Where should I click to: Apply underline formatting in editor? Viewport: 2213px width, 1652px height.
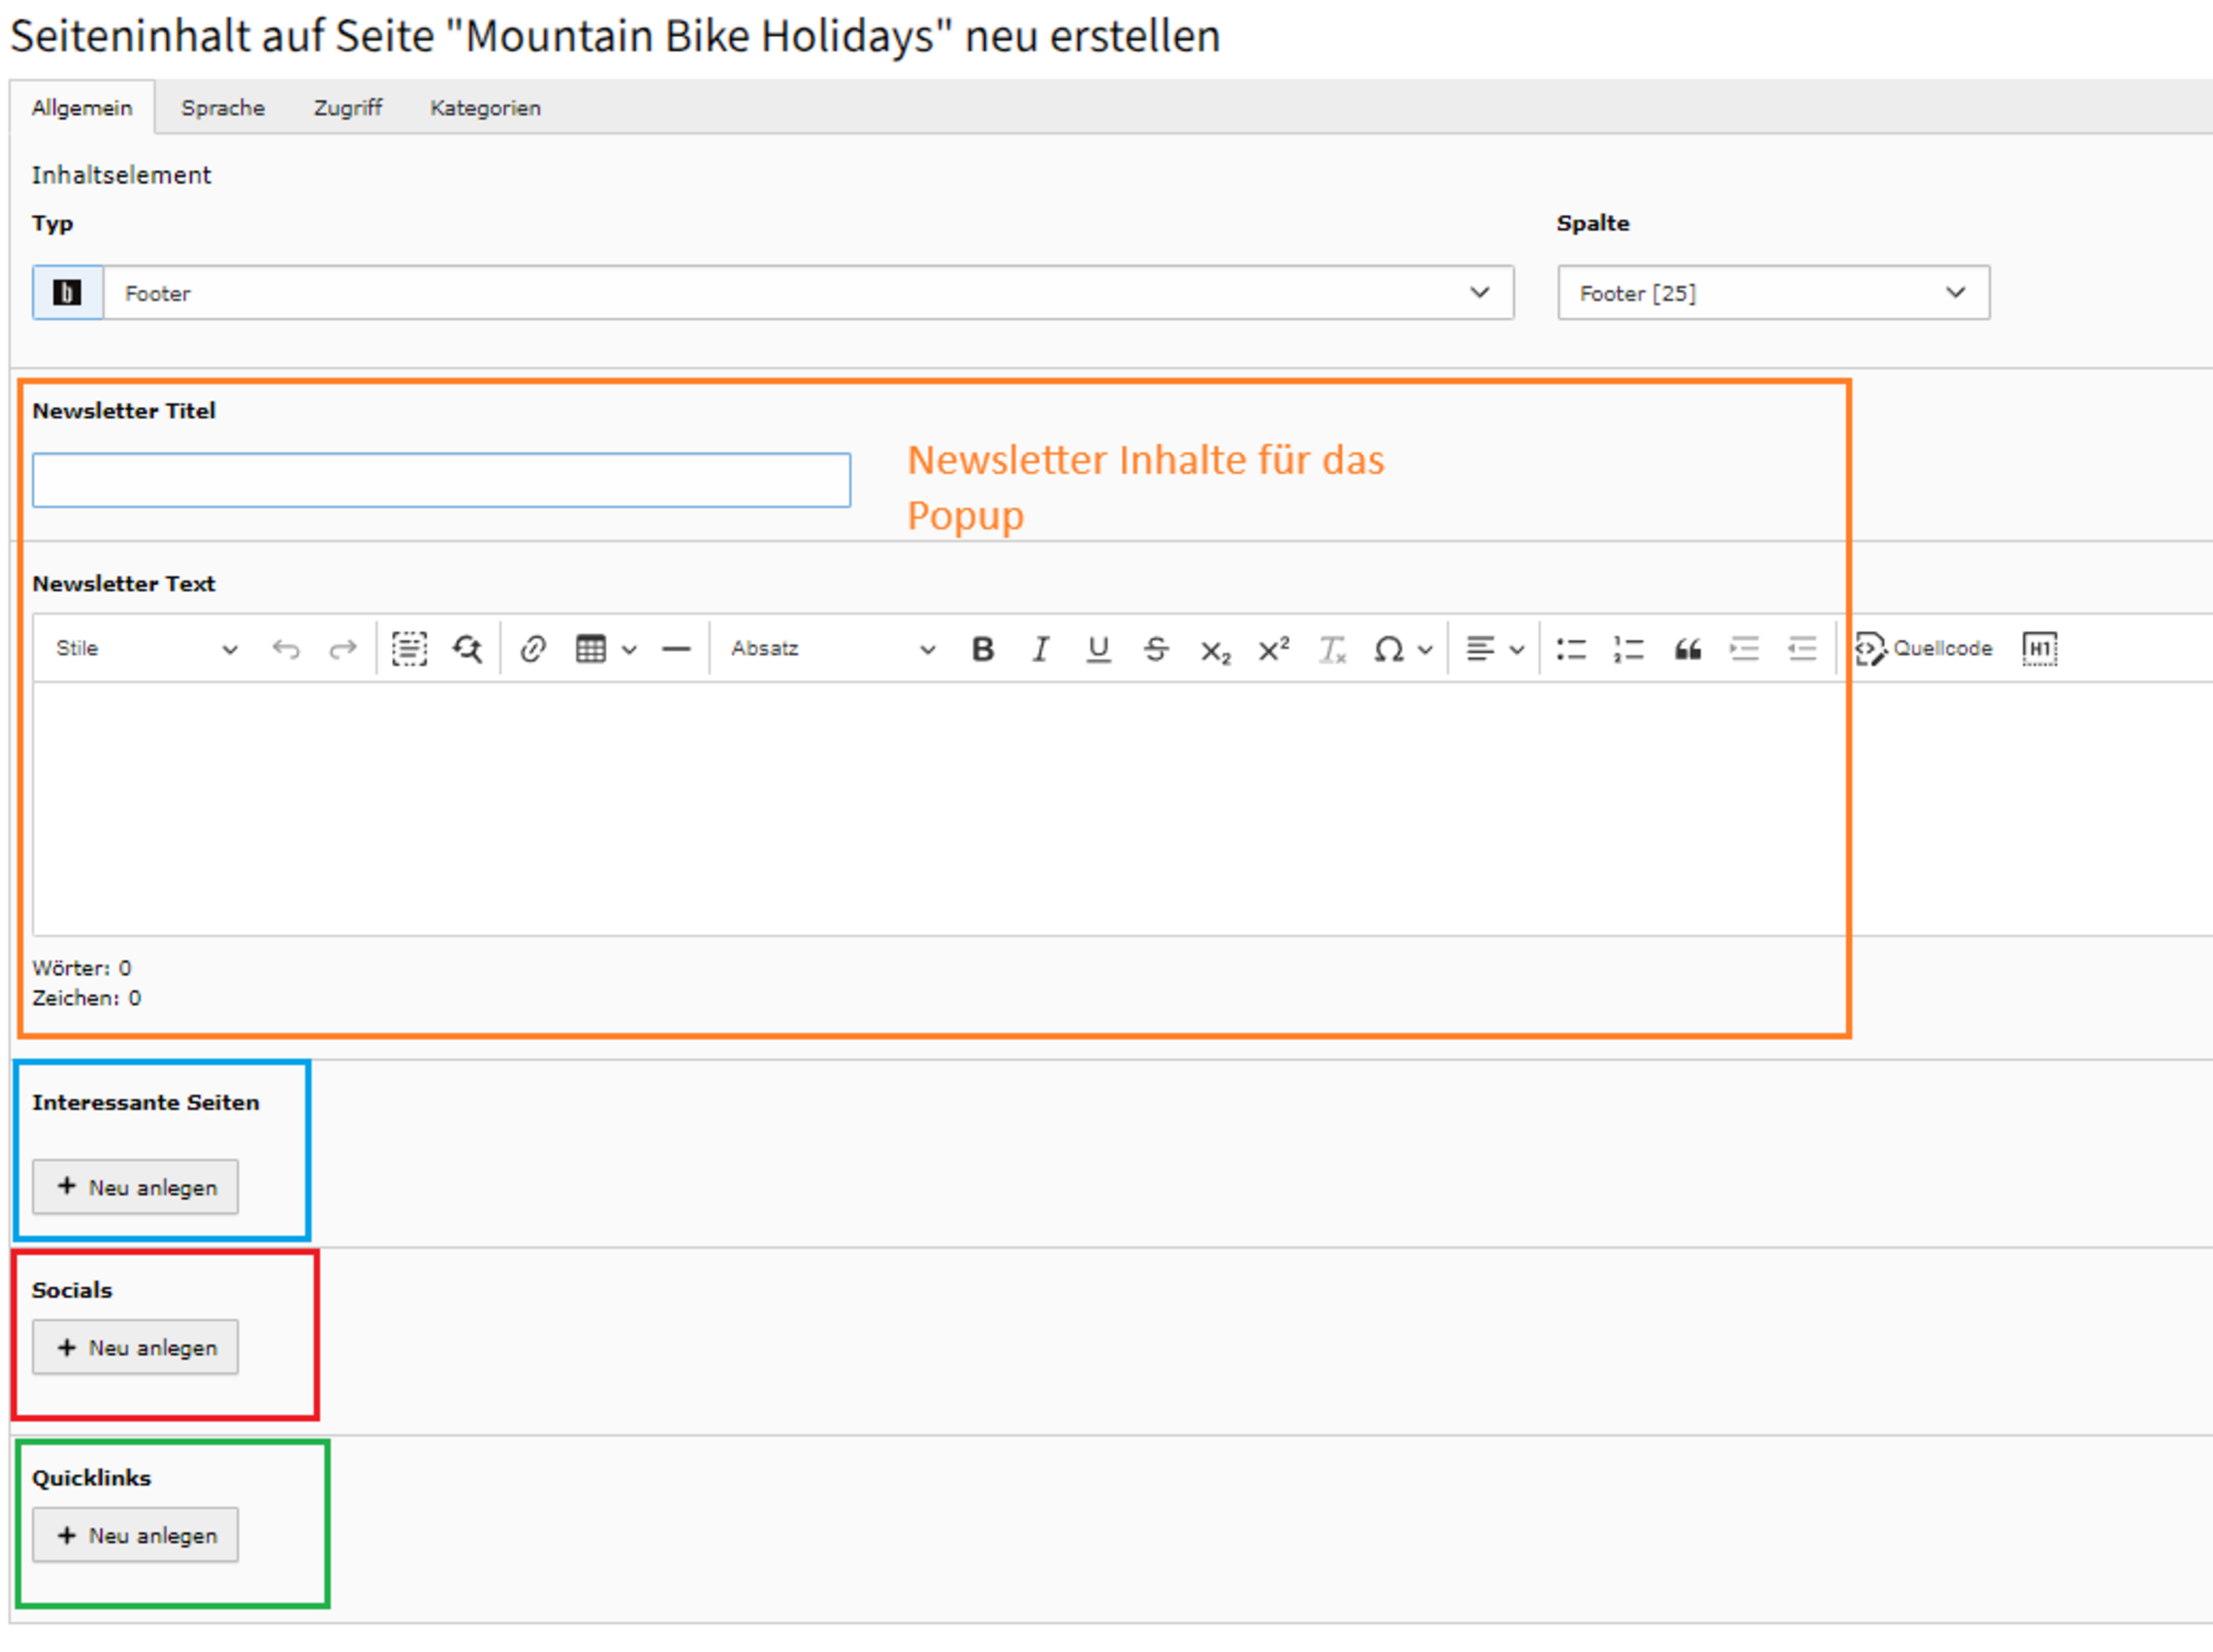coord(1098,649)
